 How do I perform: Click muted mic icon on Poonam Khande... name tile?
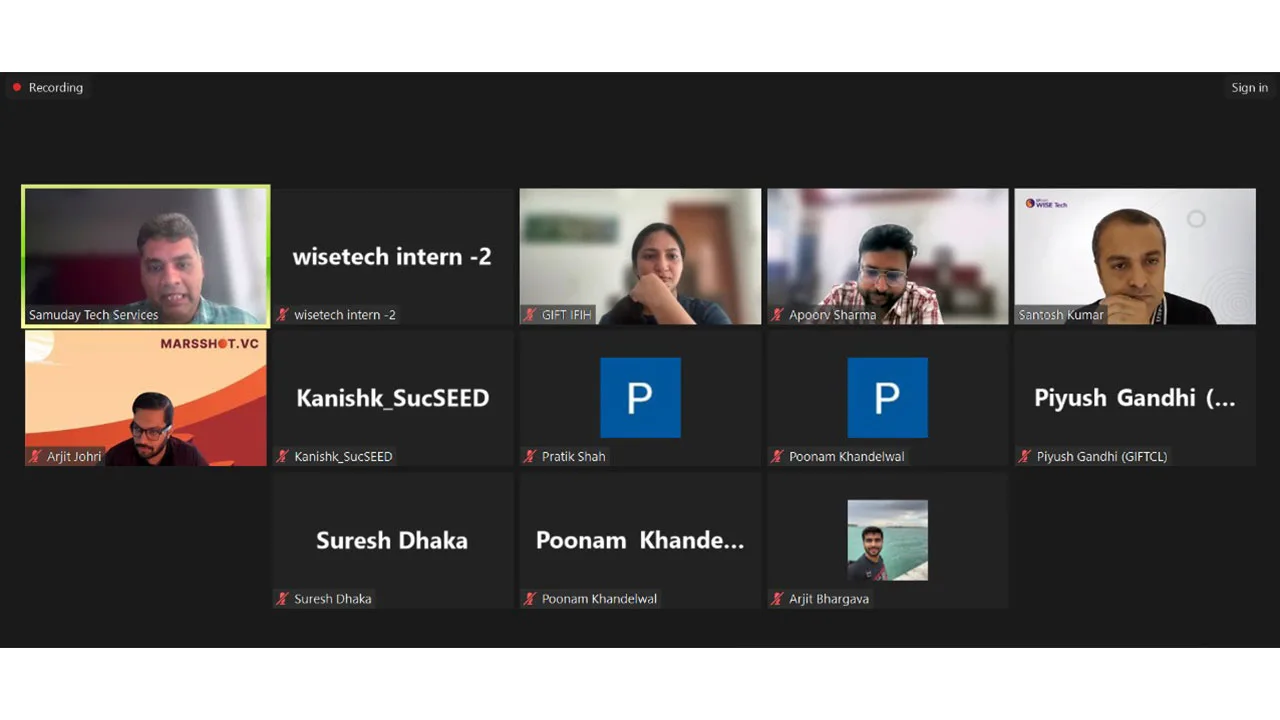coord(531,599)
